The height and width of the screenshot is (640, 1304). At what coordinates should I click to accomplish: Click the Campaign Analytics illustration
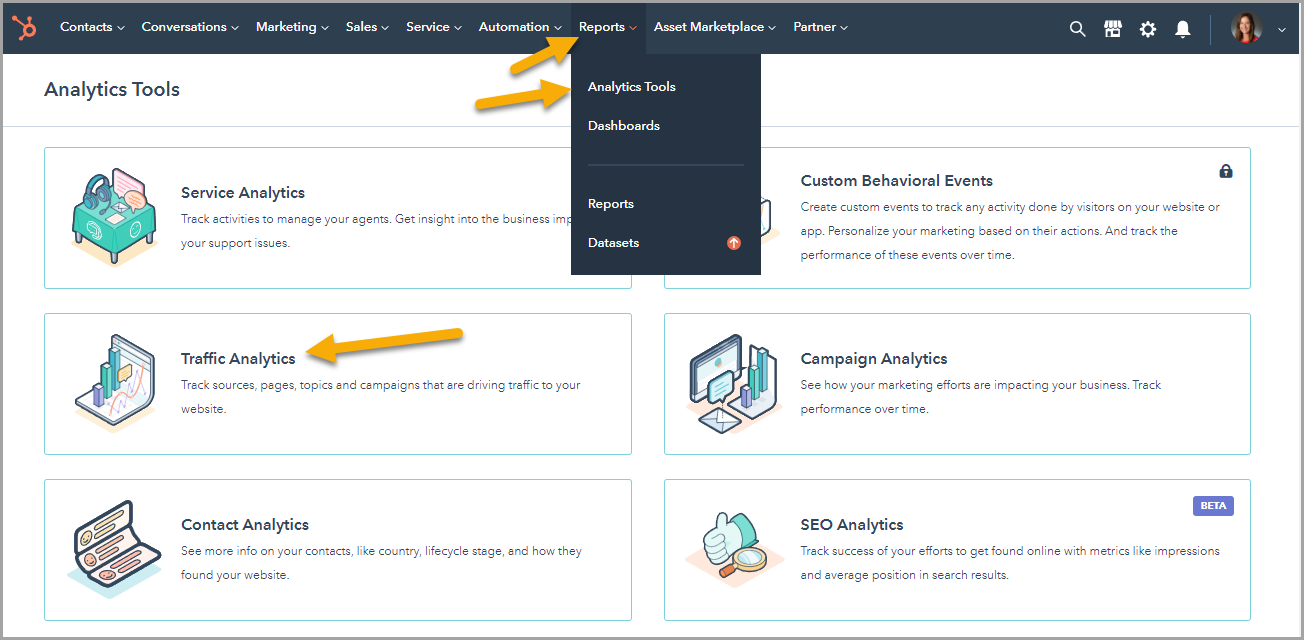pos(734,384)
